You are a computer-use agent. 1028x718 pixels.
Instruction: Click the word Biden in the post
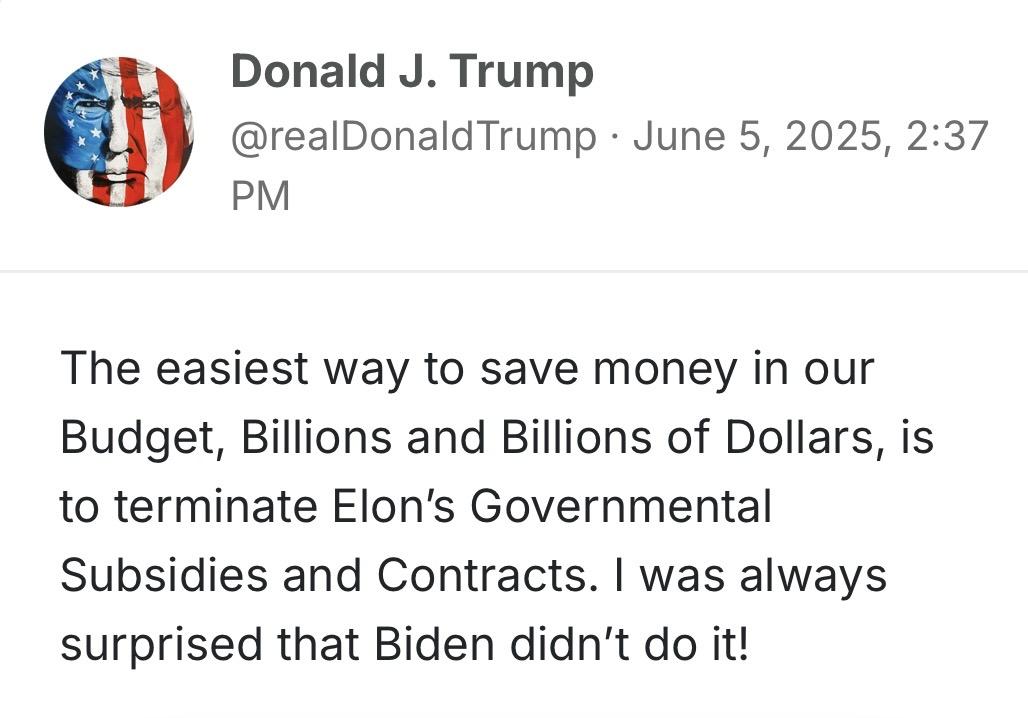[x=434, y=644]
